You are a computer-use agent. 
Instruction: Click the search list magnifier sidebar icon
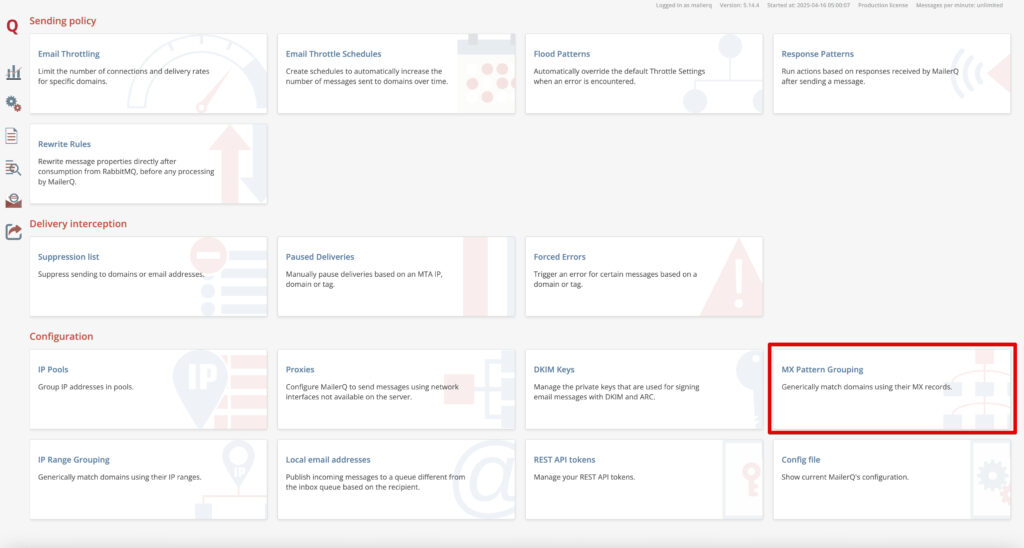[13, 168]
